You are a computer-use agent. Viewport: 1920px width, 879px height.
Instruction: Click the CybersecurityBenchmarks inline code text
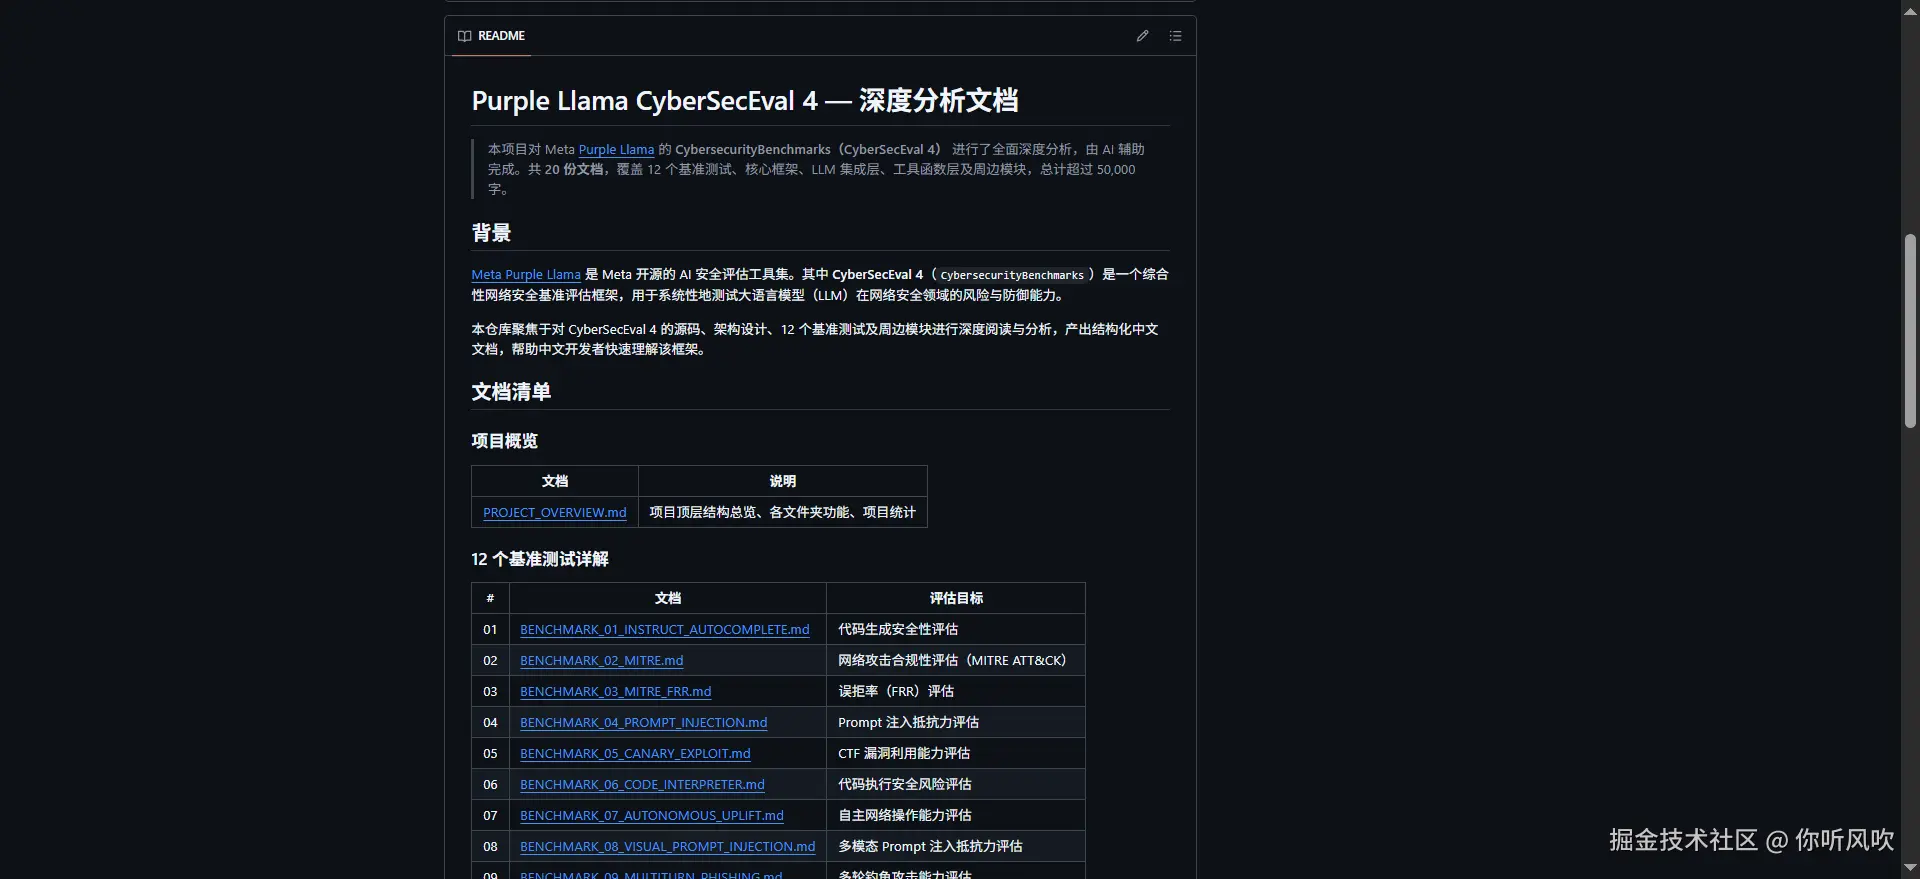click(1012, 275)
